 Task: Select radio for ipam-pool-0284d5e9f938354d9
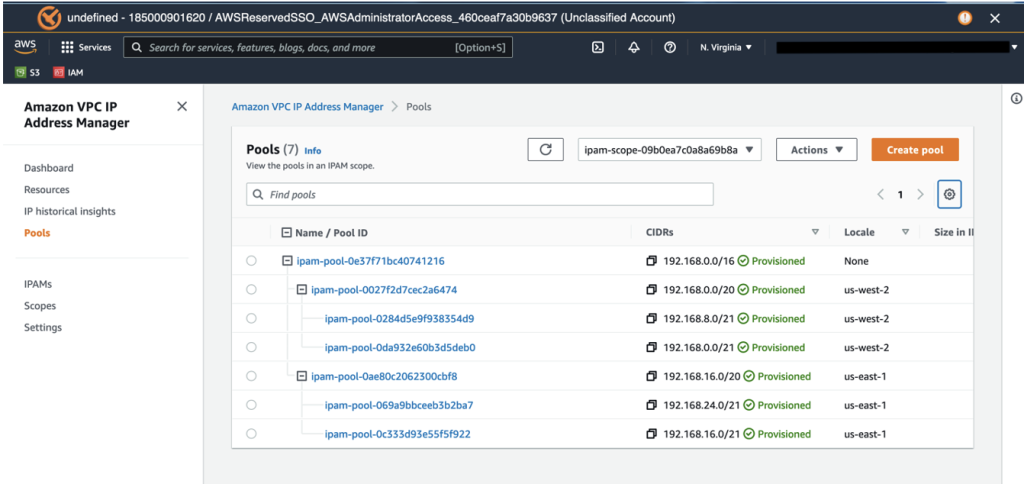click(x=251, y=318)
